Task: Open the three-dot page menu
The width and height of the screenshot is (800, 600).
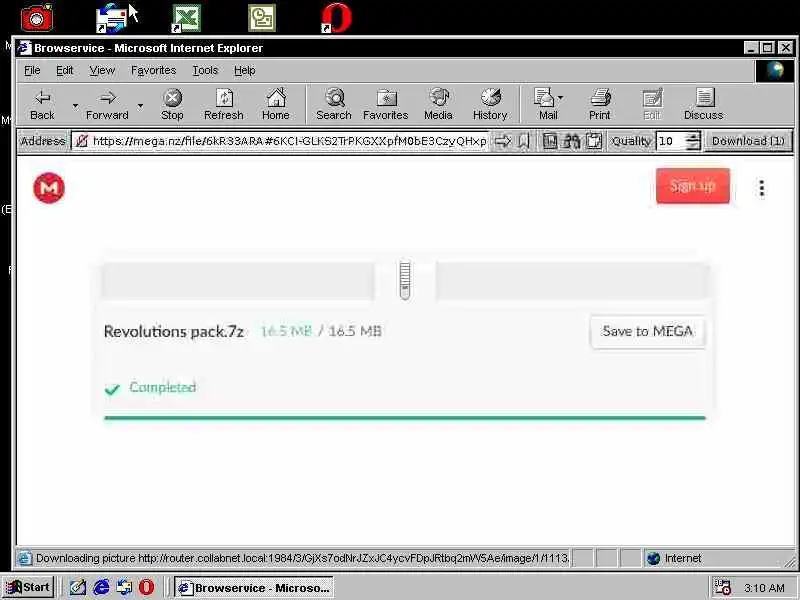Action: tap(762, 188)
